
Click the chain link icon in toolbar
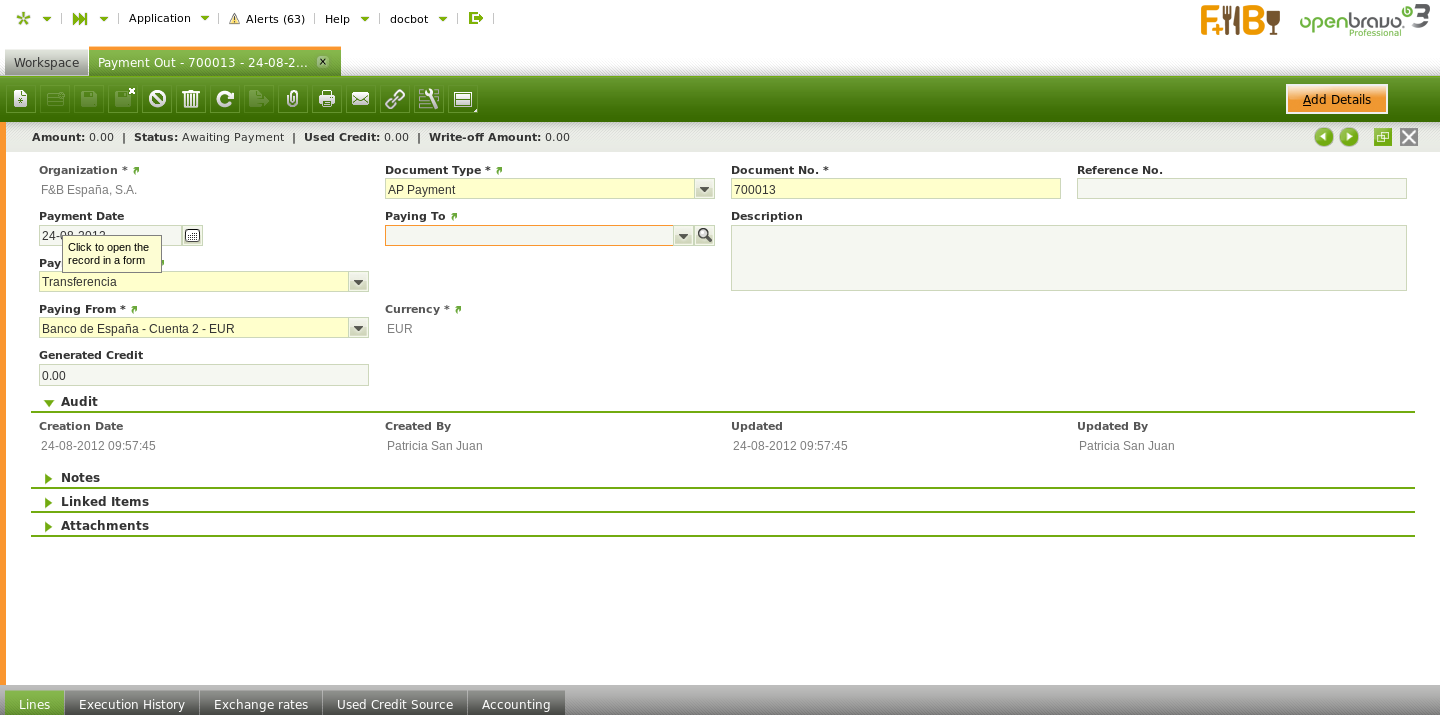click(x=395, y=99)
